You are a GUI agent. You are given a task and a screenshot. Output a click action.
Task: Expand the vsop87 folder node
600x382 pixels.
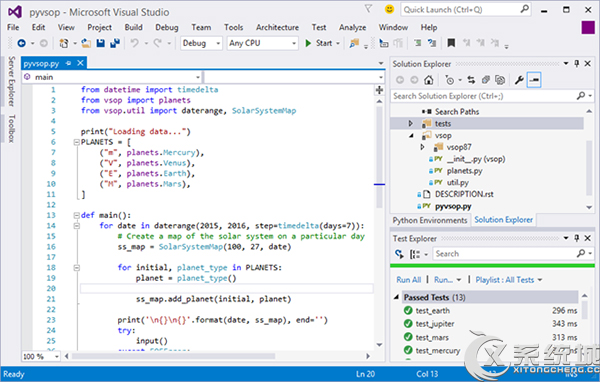pyautogui.click(x=422, y=147)
